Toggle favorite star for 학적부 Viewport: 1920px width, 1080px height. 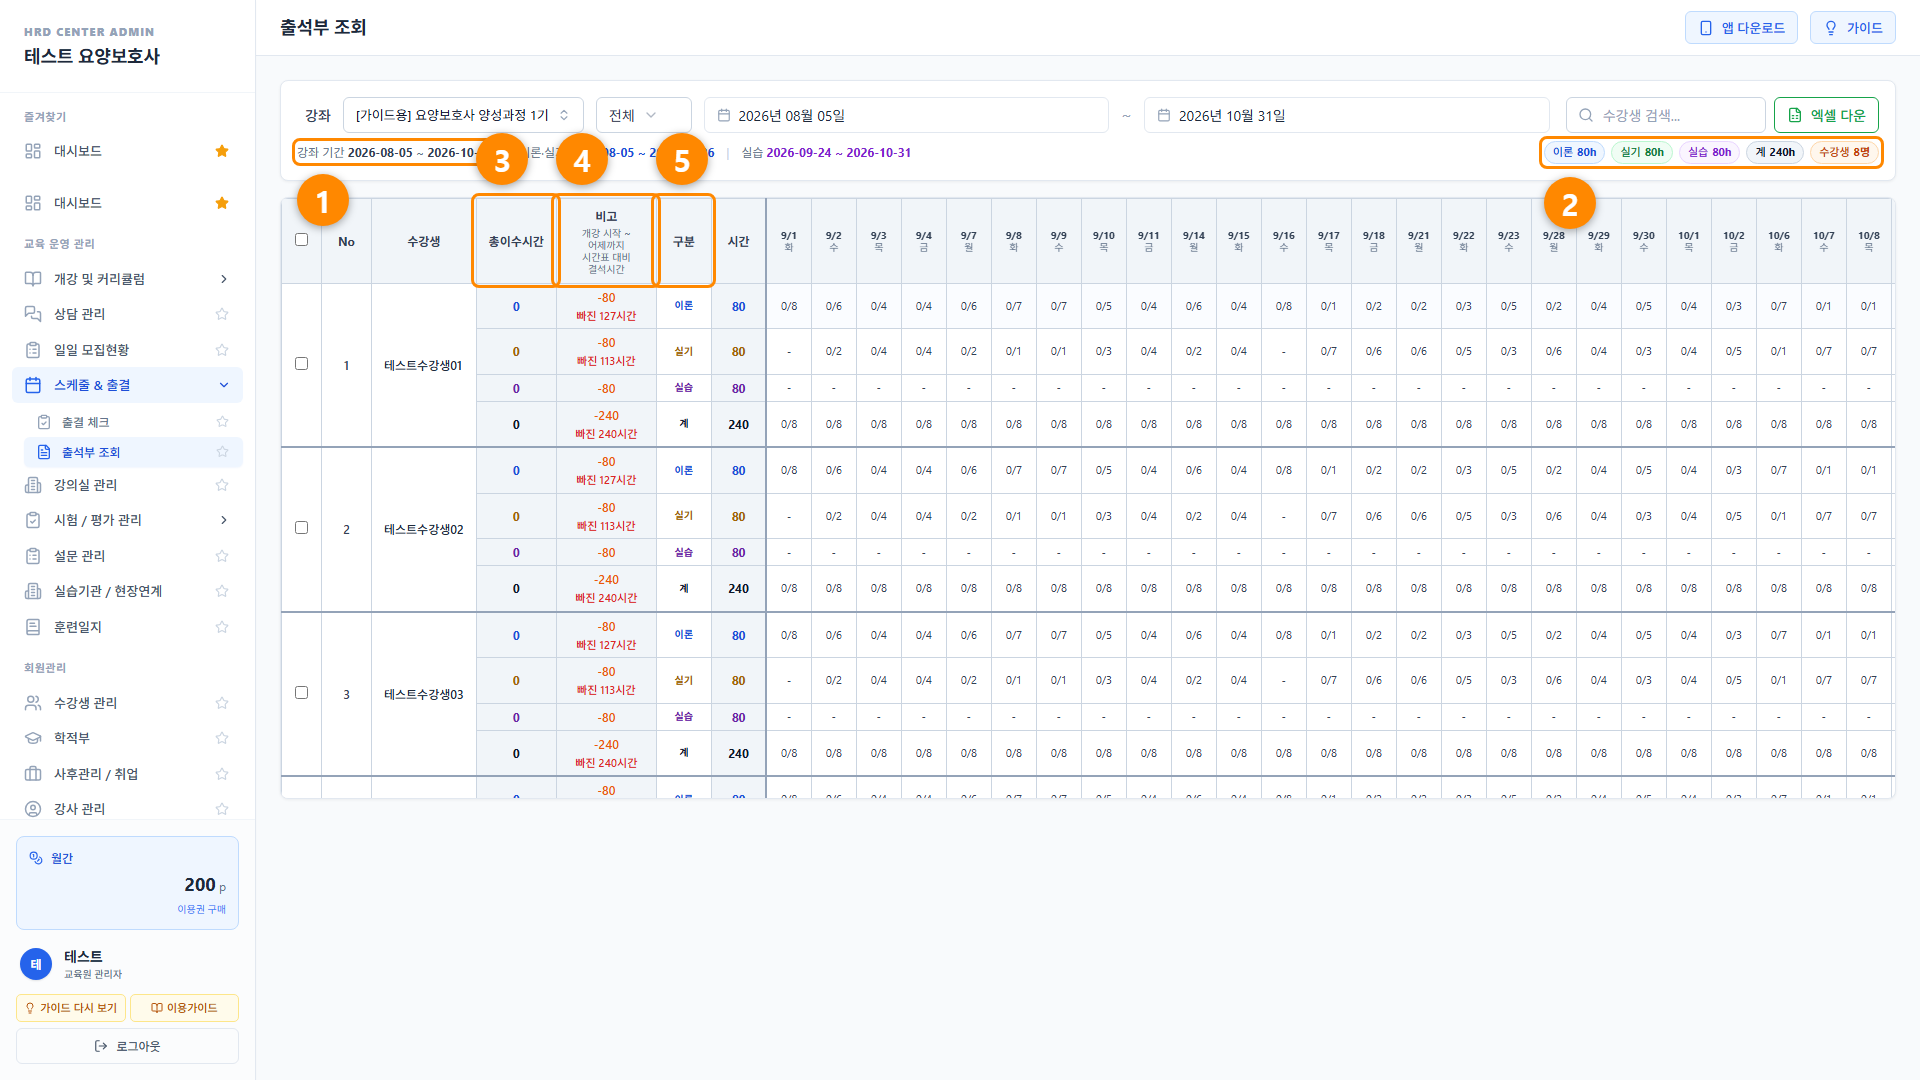[x=222, y=738]
